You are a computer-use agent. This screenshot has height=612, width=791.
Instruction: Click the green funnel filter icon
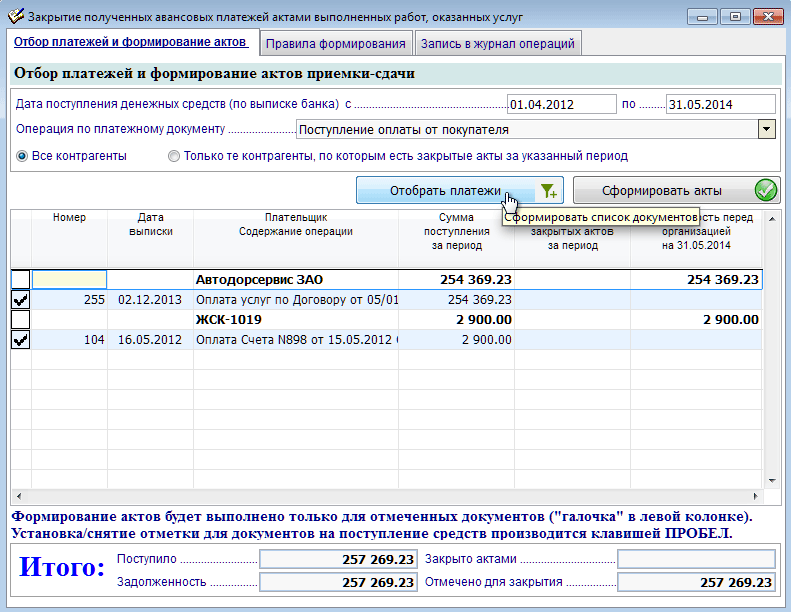[548, 191]
